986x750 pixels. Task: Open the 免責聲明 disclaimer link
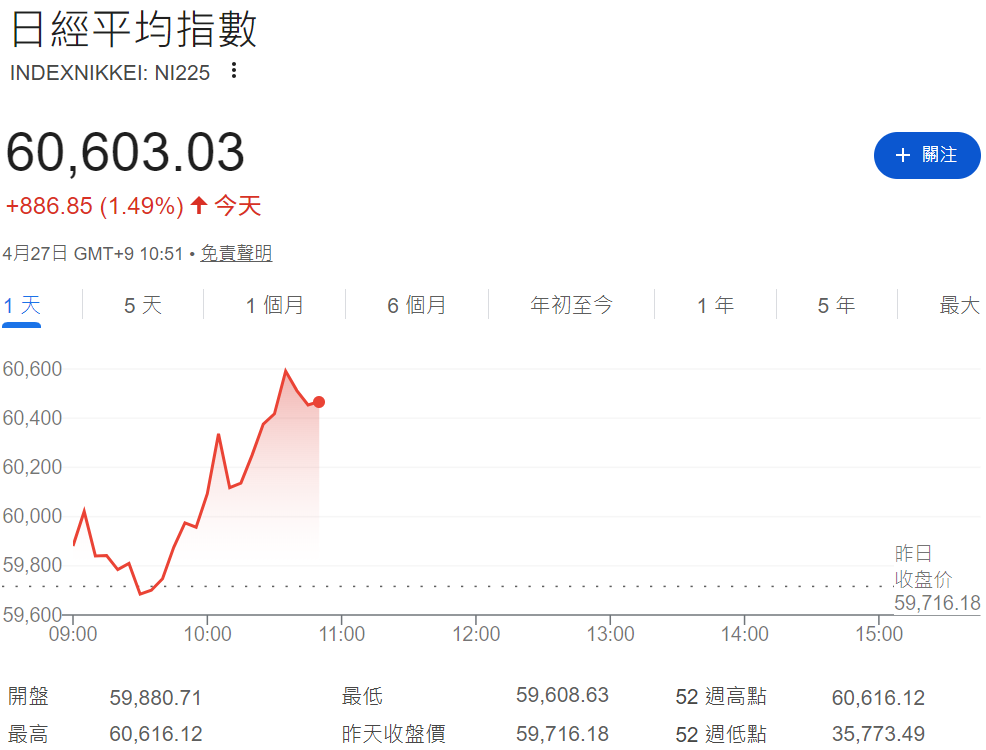tap(236, 253)
